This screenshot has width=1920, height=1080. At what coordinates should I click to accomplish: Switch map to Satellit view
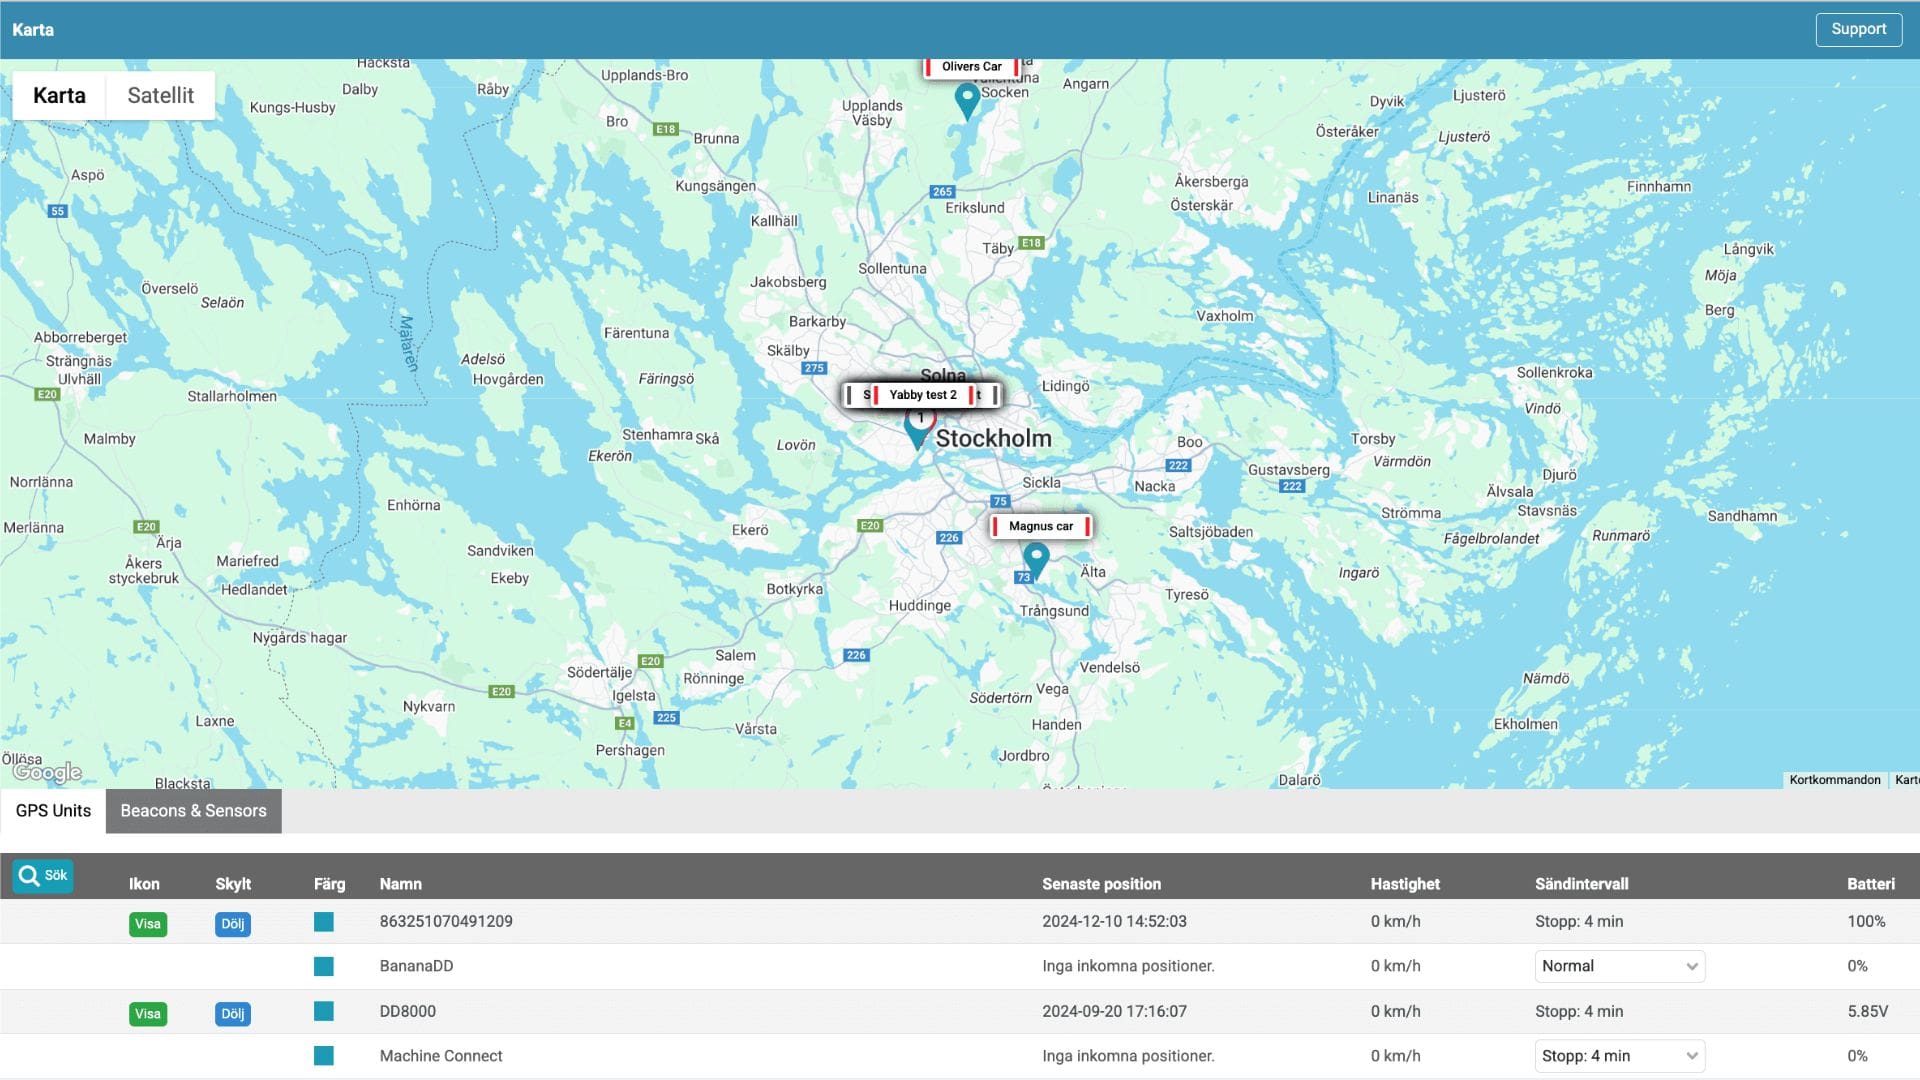pos(160,96)
